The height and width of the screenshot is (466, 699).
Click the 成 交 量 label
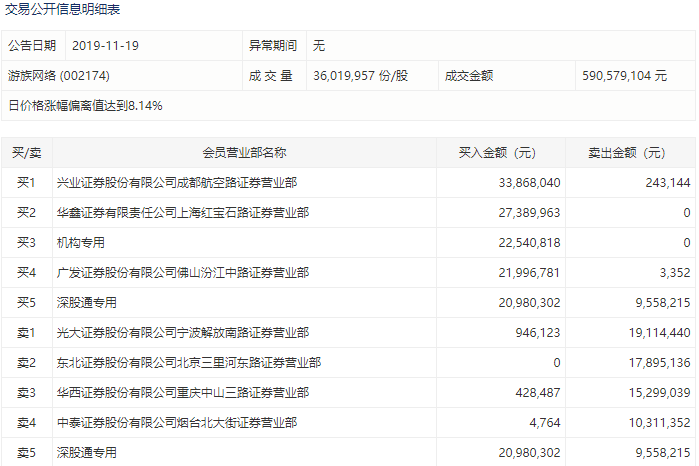[x=271, y=75]
